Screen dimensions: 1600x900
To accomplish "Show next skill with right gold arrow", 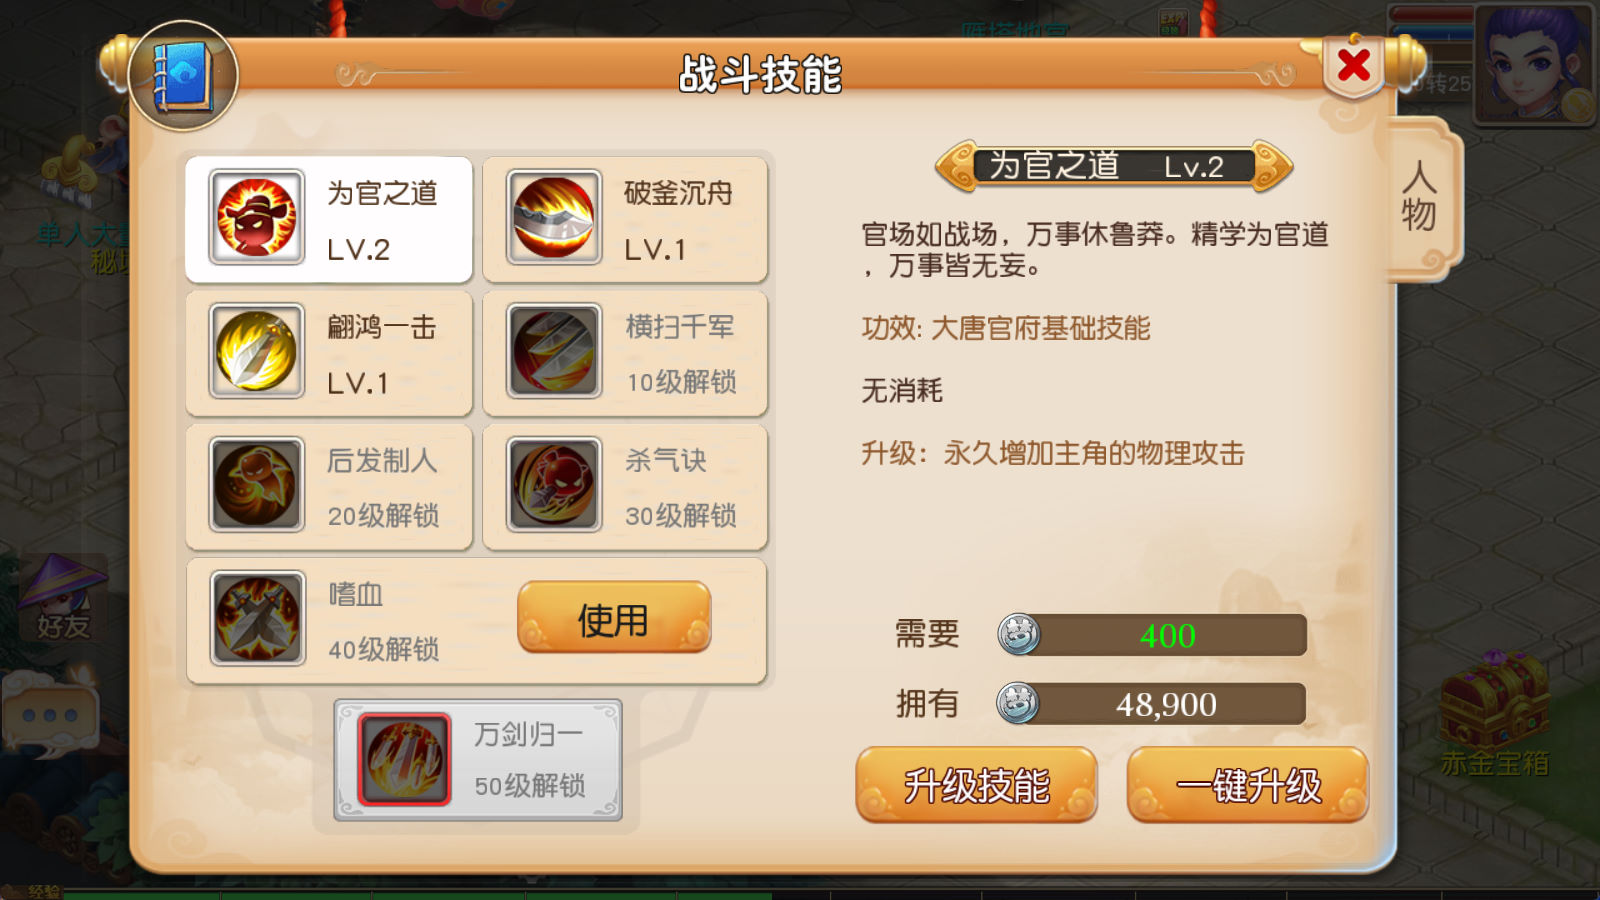I will (1272, 166).
